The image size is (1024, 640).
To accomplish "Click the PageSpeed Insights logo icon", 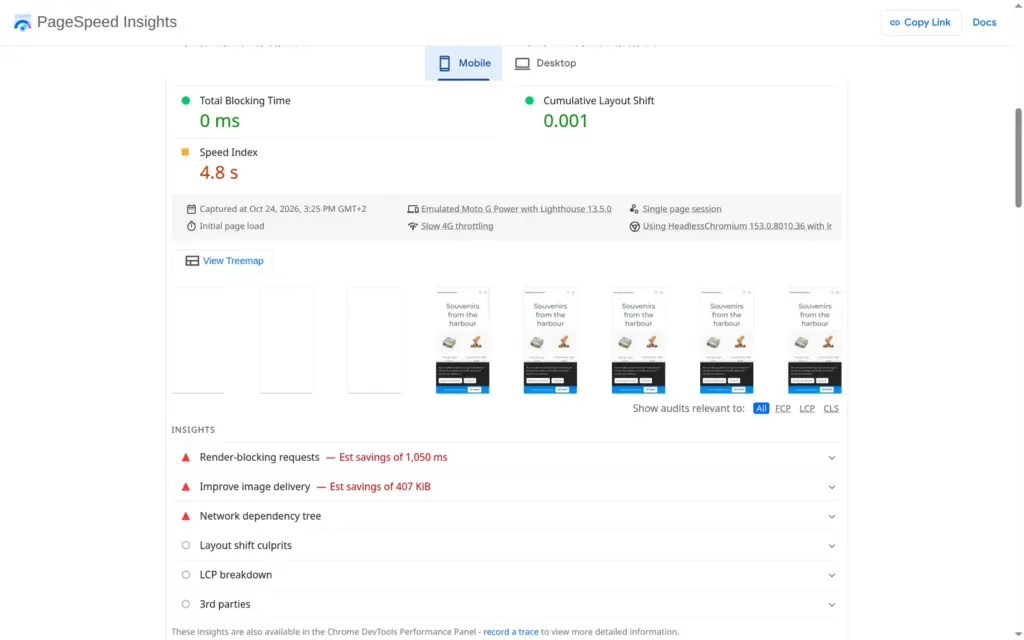I will pos(22,22).
